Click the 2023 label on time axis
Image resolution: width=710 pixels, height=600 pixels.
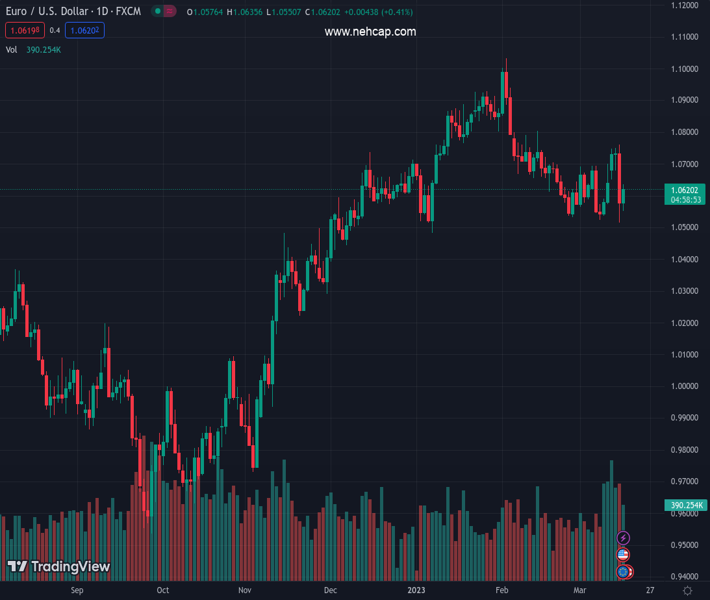417,591
